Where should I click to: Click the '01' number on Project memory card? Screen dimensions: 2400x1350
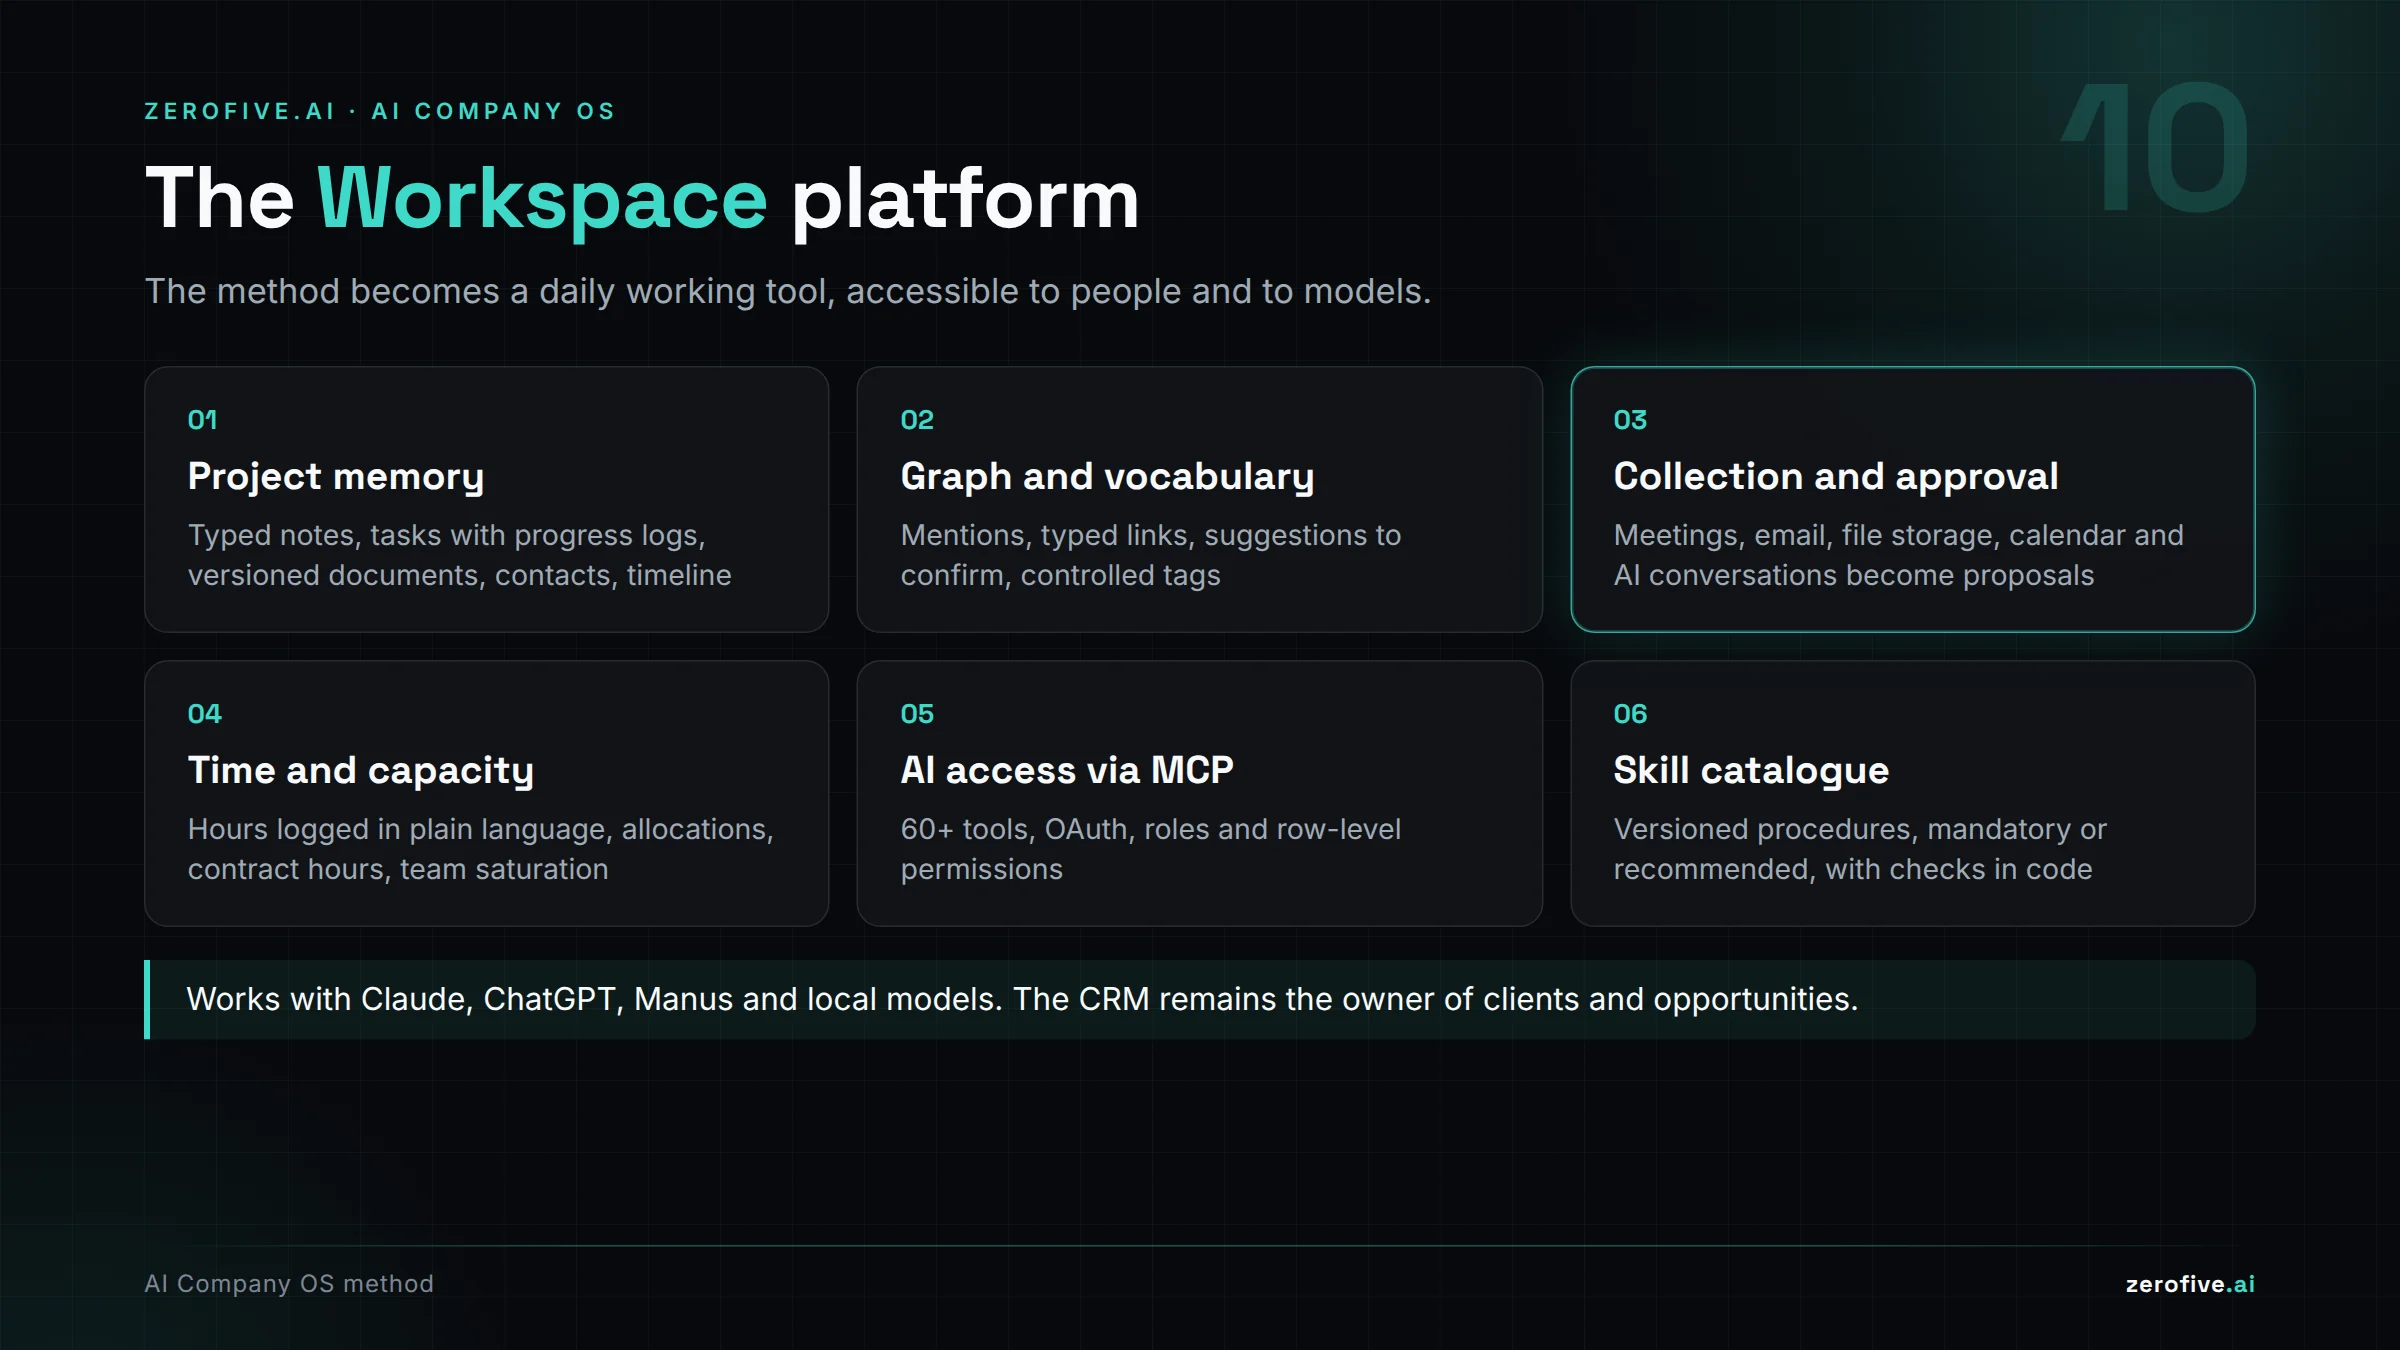[x=202, y=420]
